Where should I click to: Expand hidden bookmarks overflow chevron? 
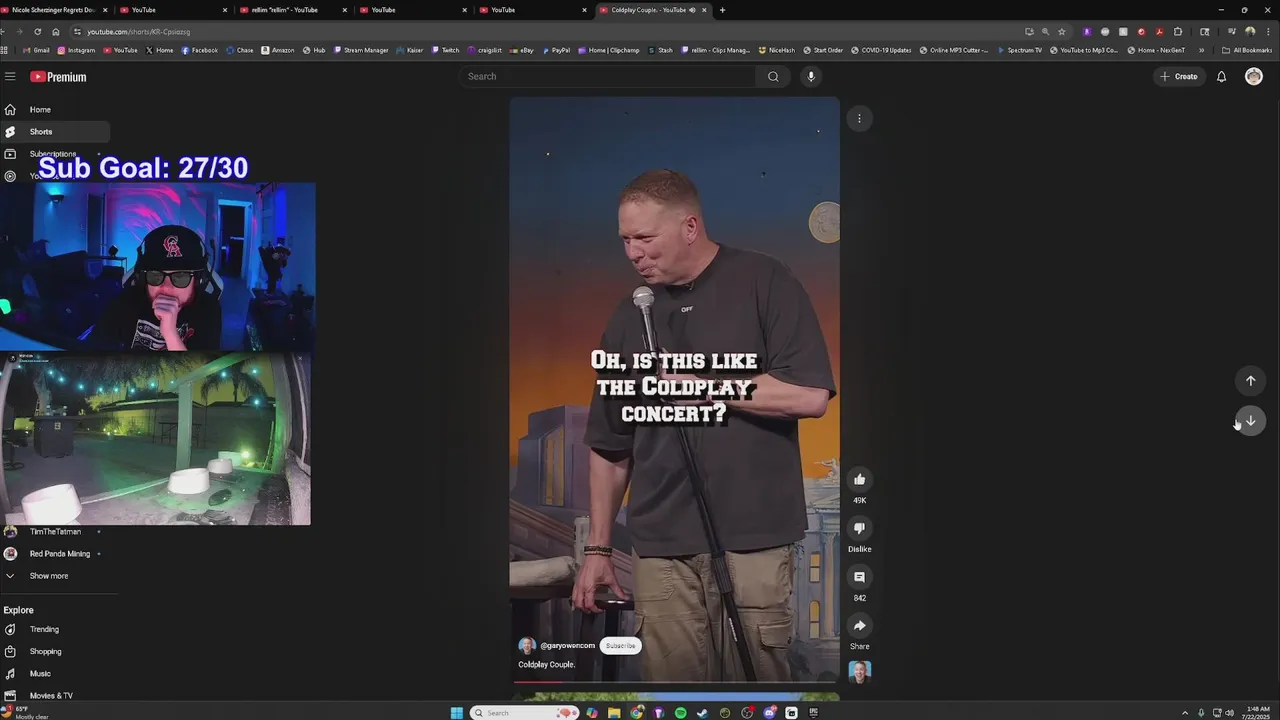[x=1201, y=50]
